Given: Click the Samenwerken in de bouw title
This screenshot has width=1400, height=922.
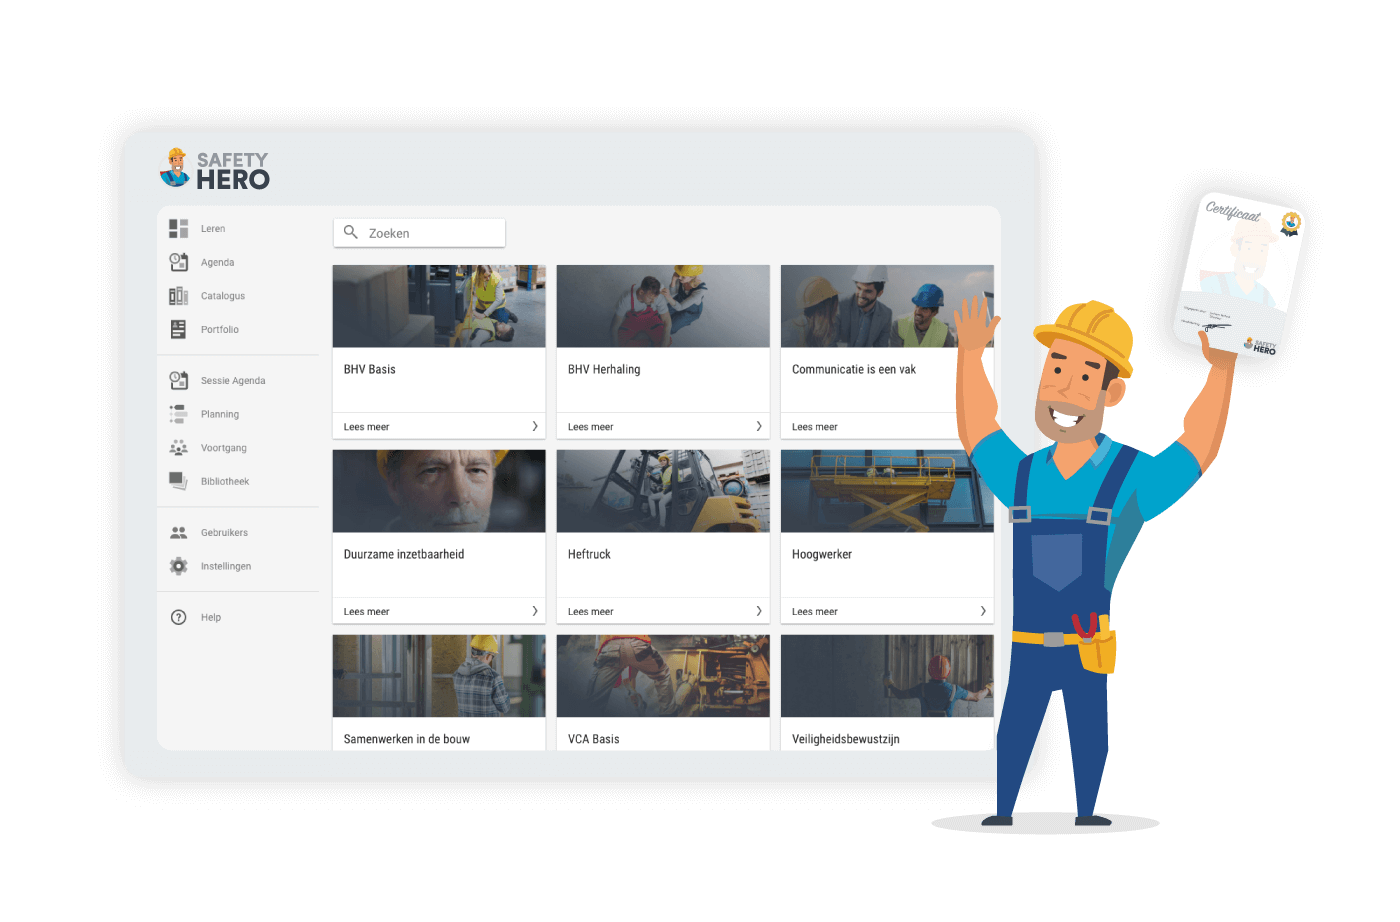Looking at the screenshot, I should pos(407,739).
